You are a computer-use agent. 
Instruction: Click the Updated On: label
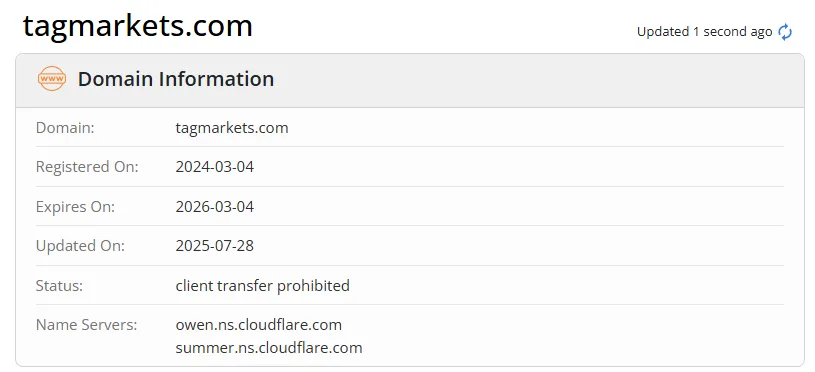click(x=81, y=246)
